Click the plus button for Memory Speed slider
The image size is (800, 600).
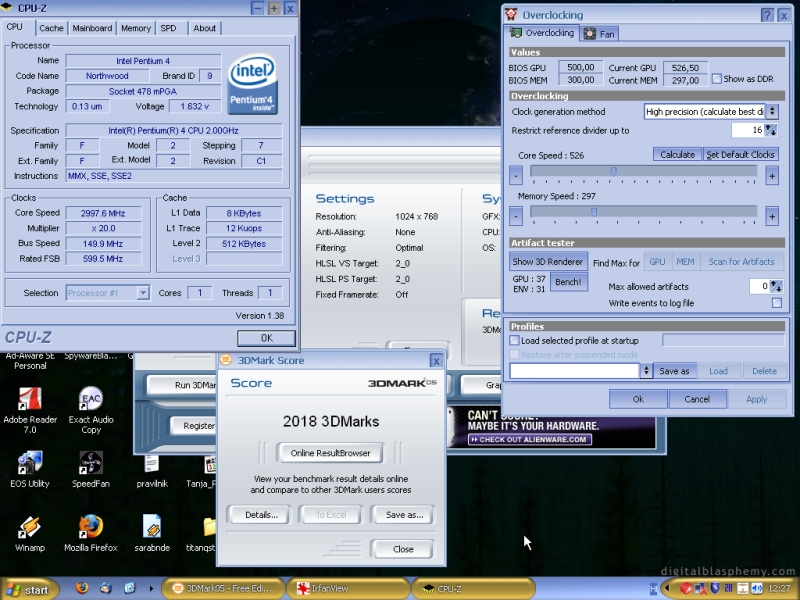(x=772, y=216)
